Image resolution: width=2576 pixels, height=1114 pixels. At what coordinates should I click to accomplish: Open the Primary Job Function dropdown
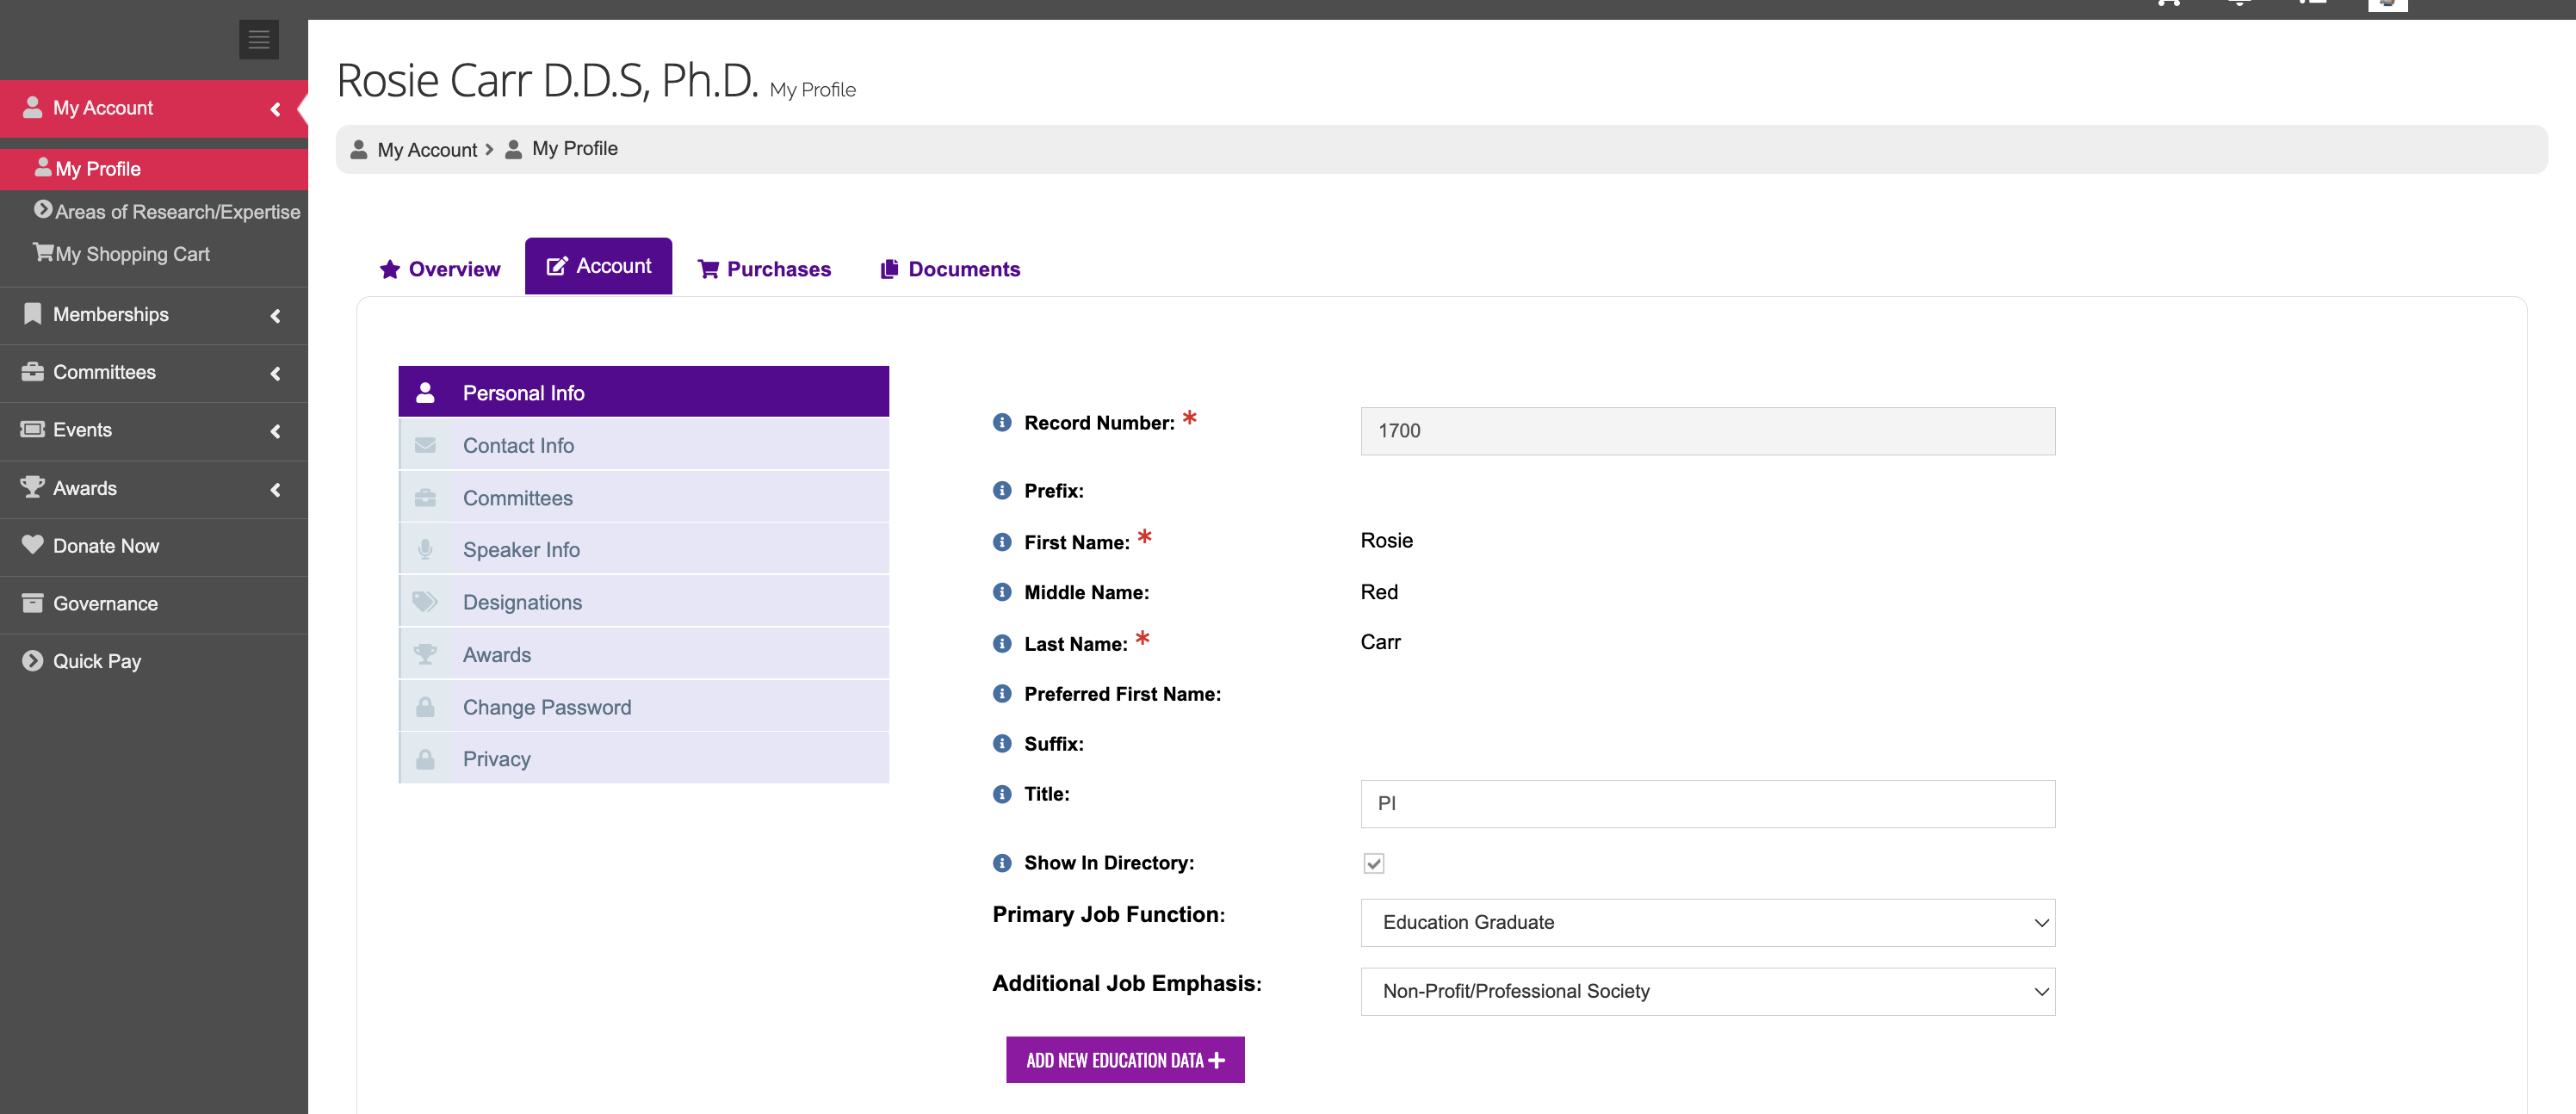click(1706, 922)
